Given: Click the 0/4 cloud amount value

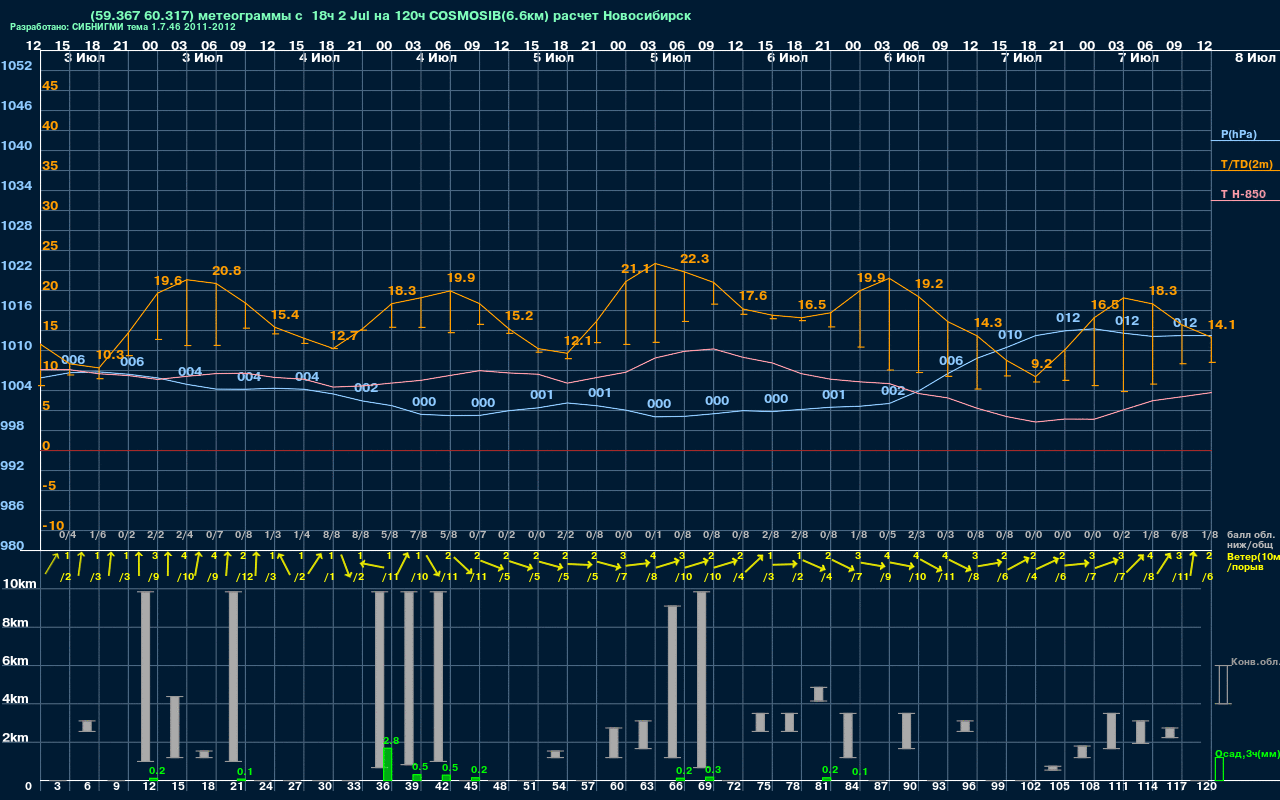Looking at the screenshot, I should click(x=68, y=535).
